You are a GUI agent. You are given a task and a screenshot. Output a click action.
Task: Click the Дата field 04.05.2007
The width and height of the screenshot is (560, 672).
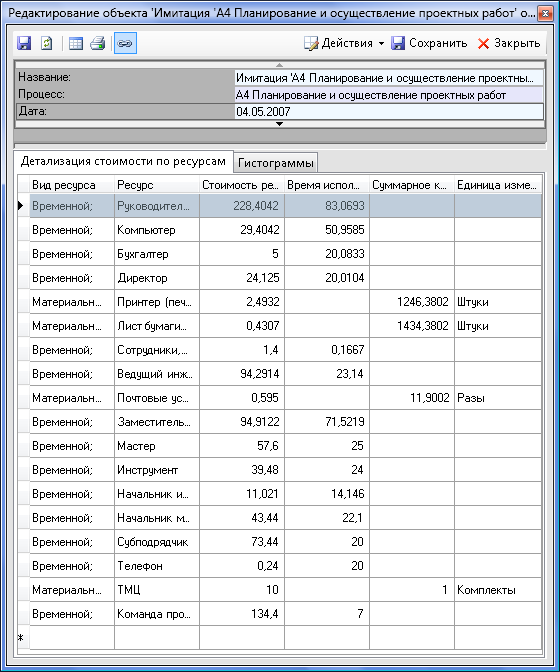[x=389, y=112]
